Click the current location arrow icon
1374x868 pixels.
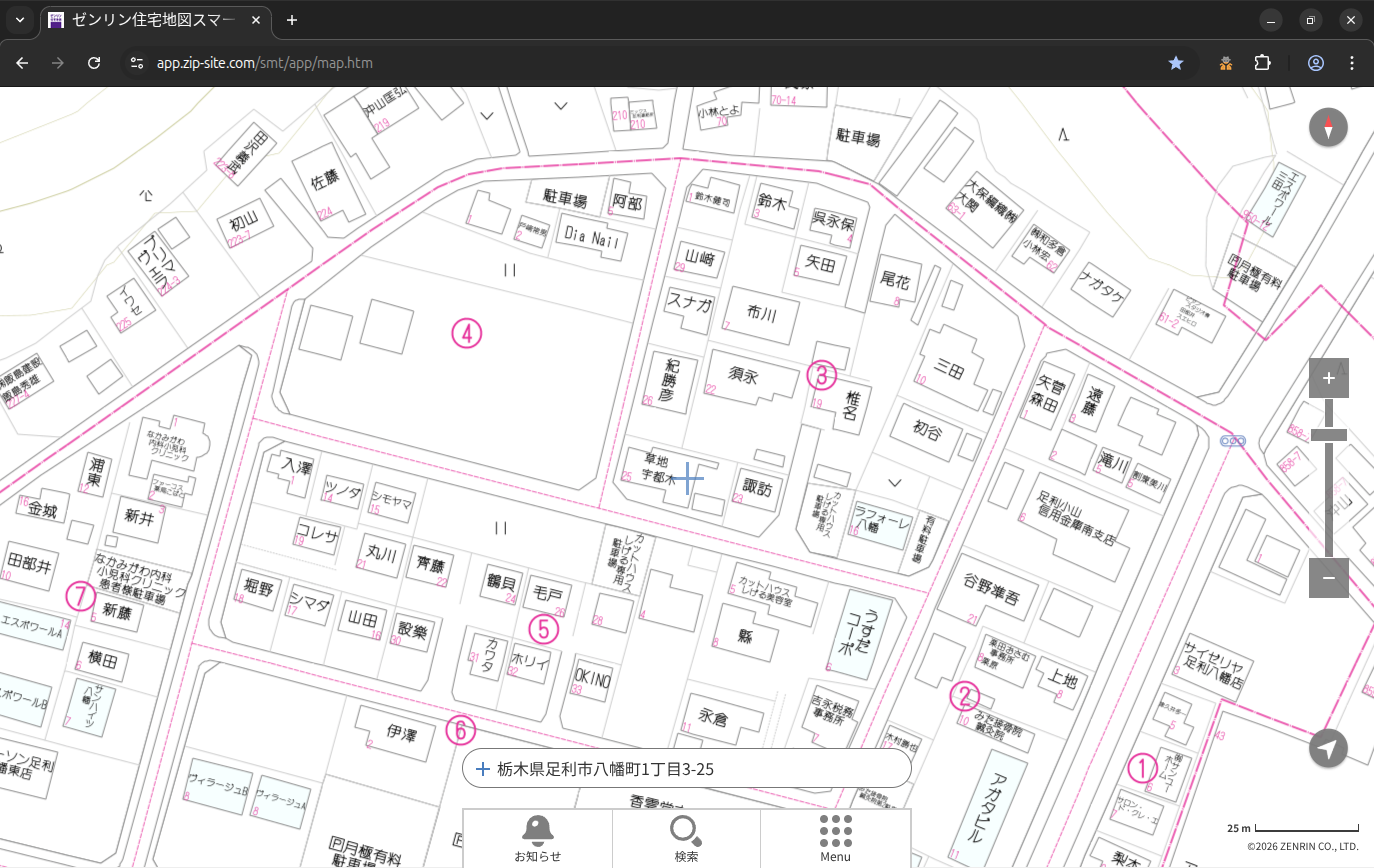[x=1328, y=749]
